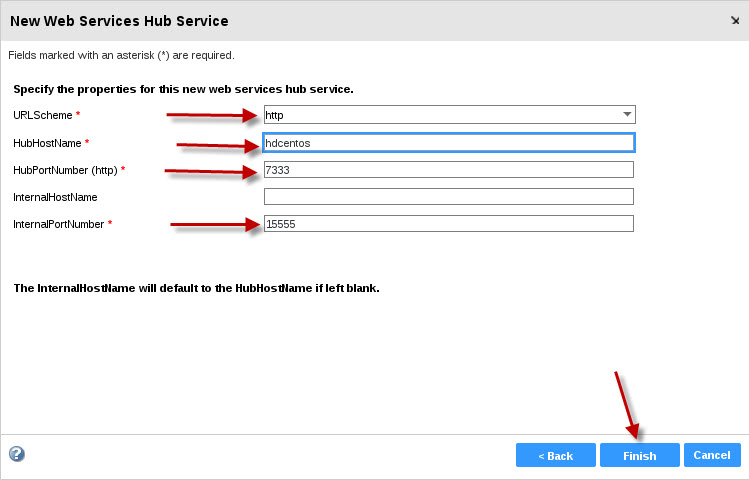Close the New Web Services Hub dialog
The width and height of the screenshot is (749, 480).
click(x=735, y=21)
